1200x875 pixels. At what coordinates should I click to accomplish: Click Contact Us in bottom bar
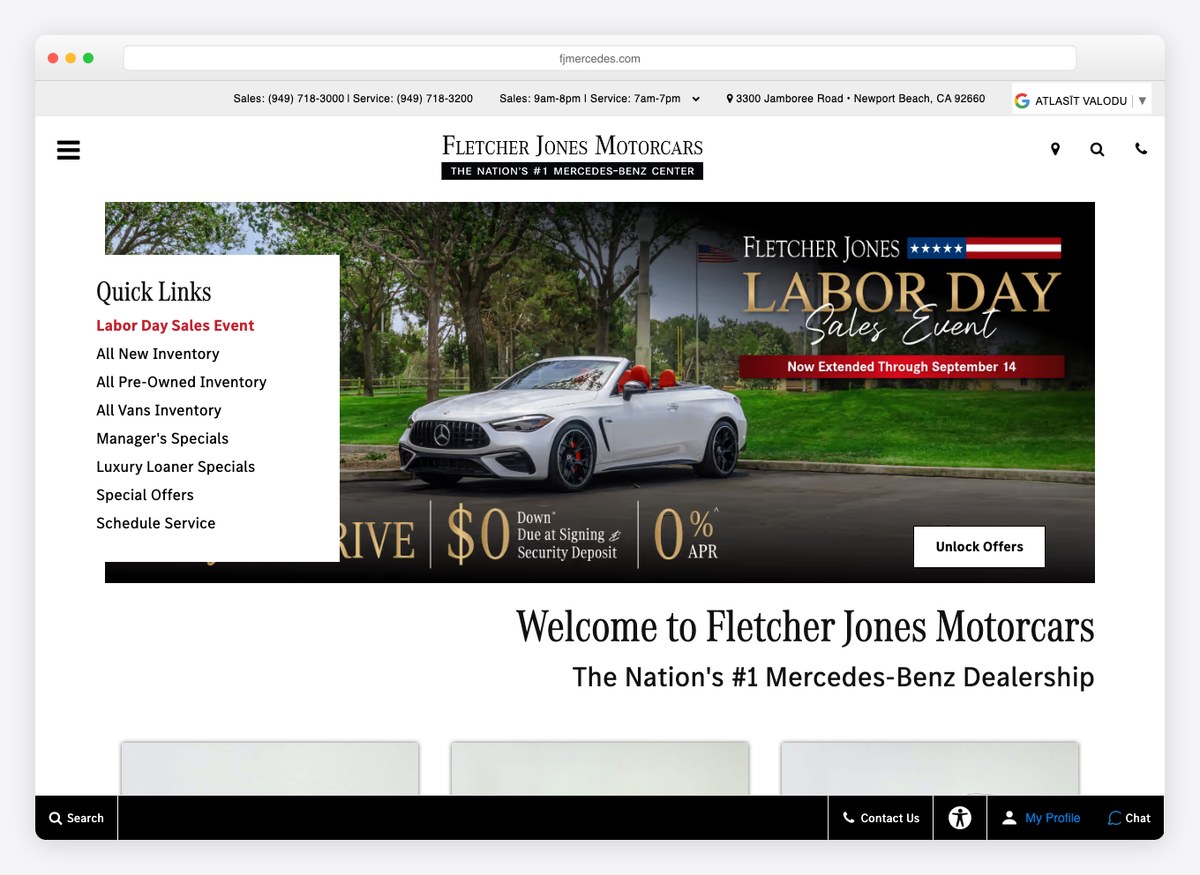click(881, 818)
